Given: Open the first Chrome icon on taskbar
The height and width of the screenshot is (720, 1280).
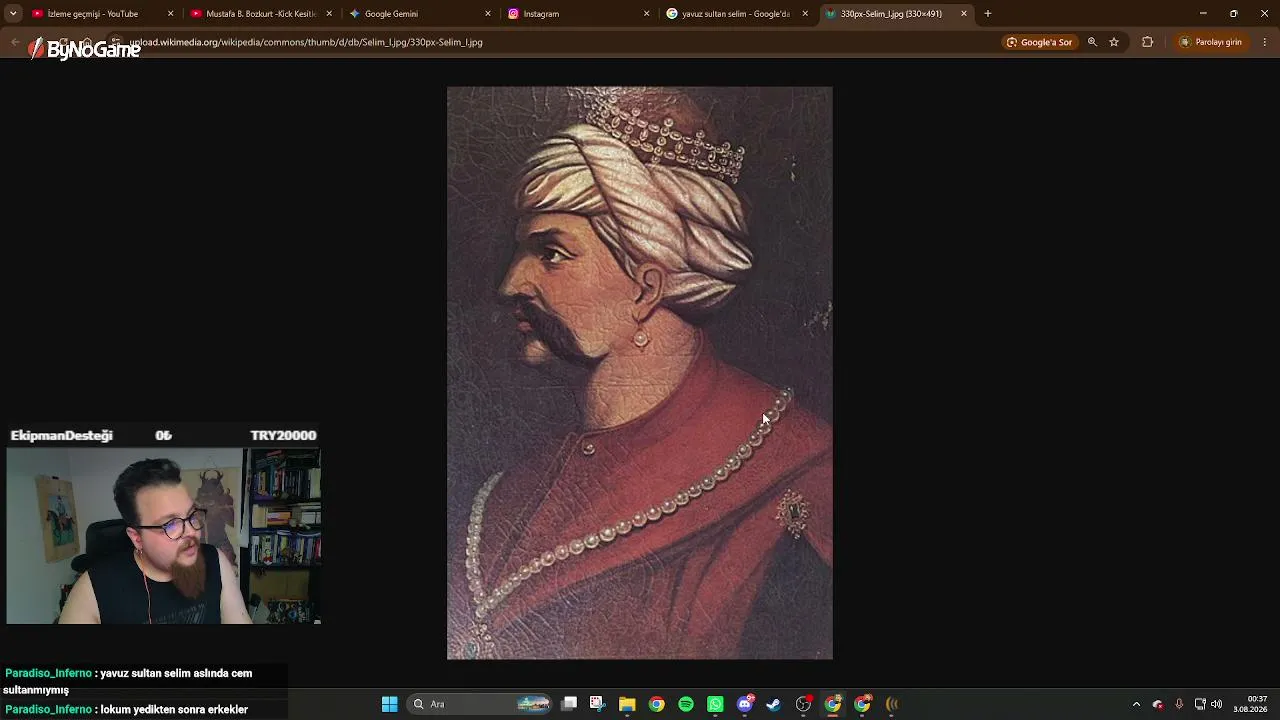Looking at the screenshot, I should pyautogui.click(x=656, y=704).
